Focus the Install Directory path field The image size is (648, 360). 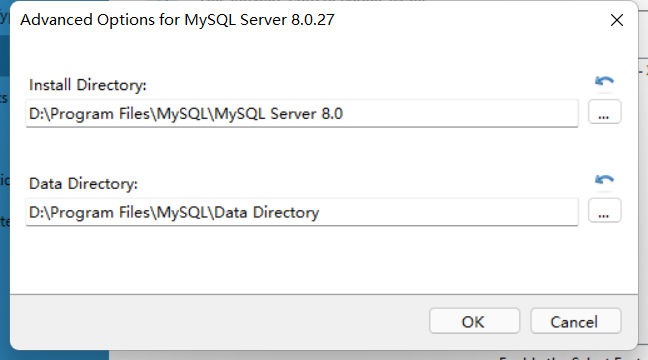[302, 113]
